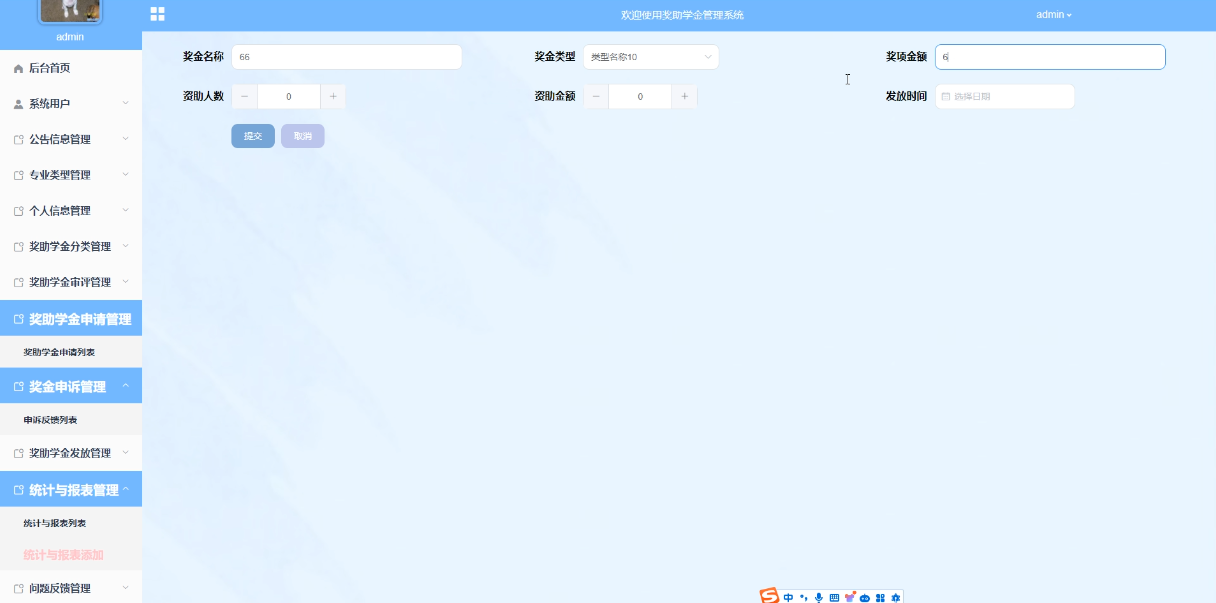The width and height of the screenshot is (1216, 603).
Task: Toggle the punctuation mode icon in IME bar
Action: tap(803, 598)
